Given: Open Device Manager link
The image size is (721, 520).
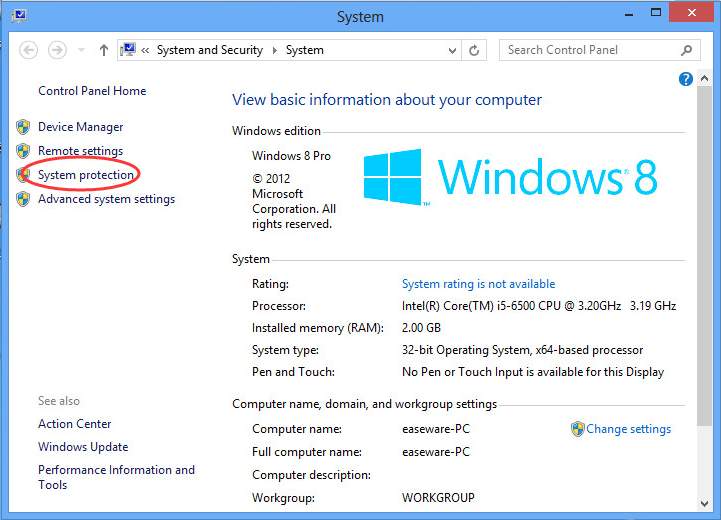Looking at the screenshot, I should click(x=80, y=126).
